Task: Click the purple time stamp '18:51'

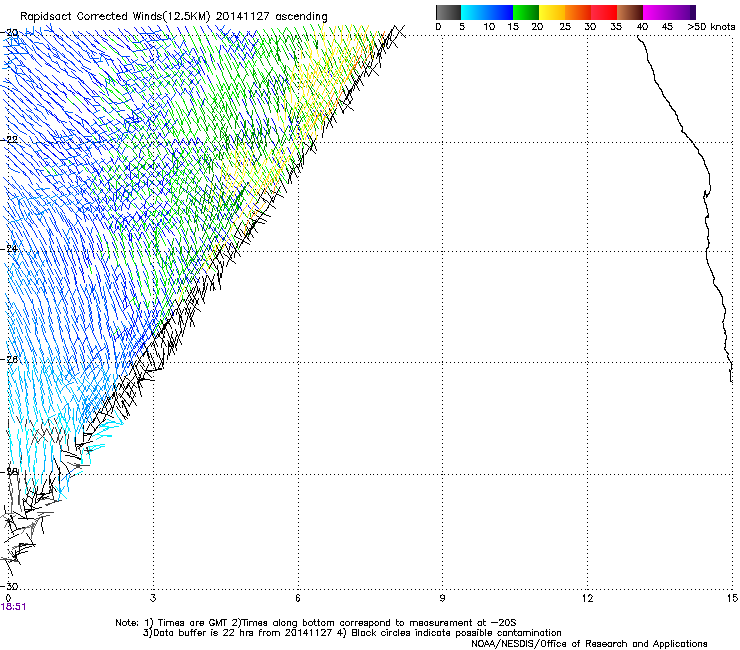Action: [x=13, y=607]
